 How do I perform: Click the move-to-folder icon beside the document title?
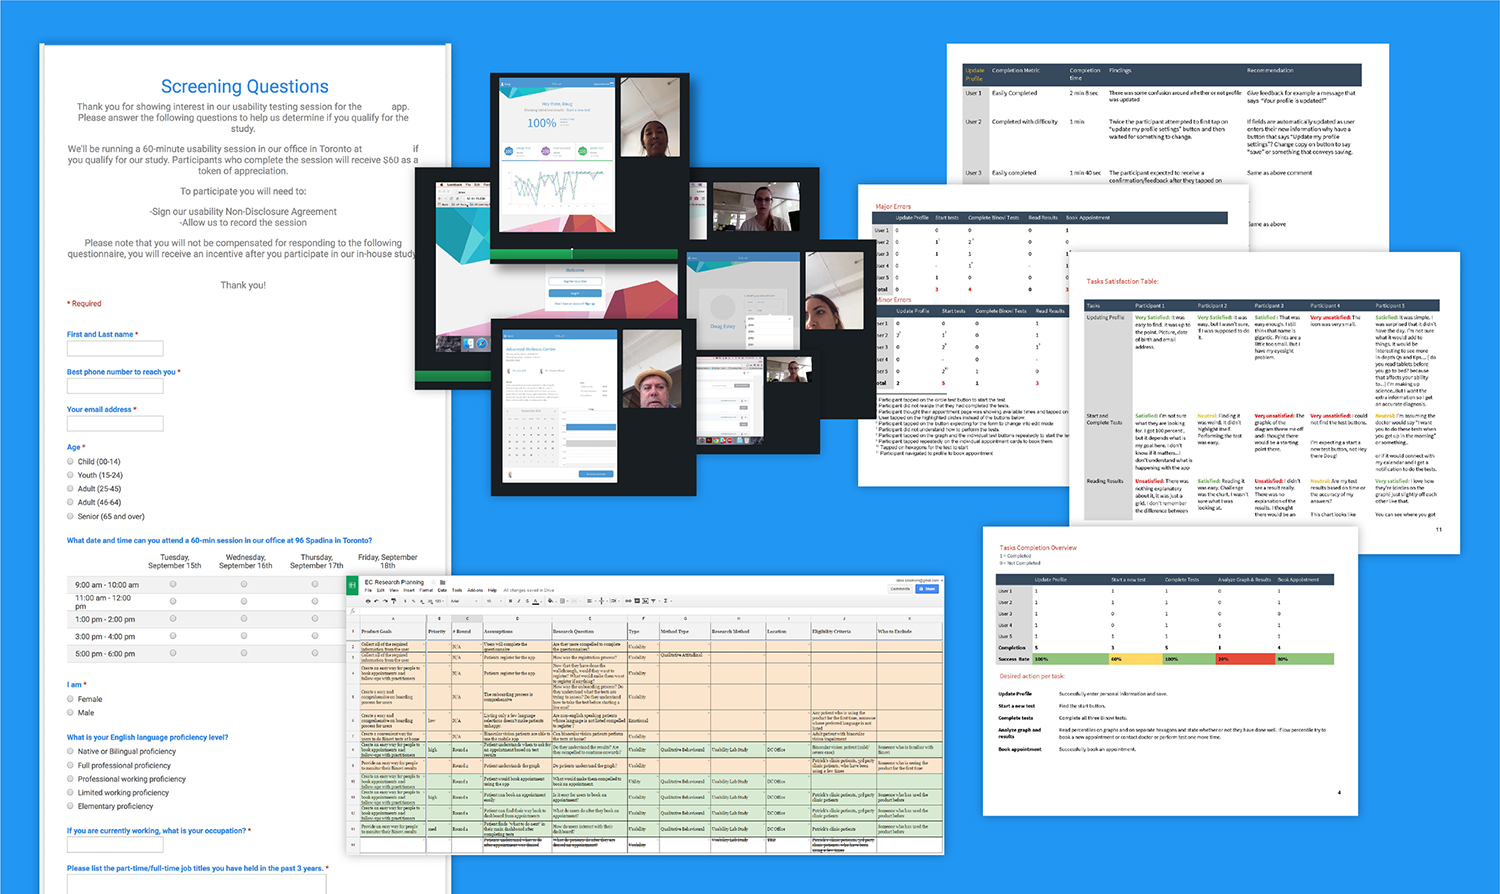point(443,582)
